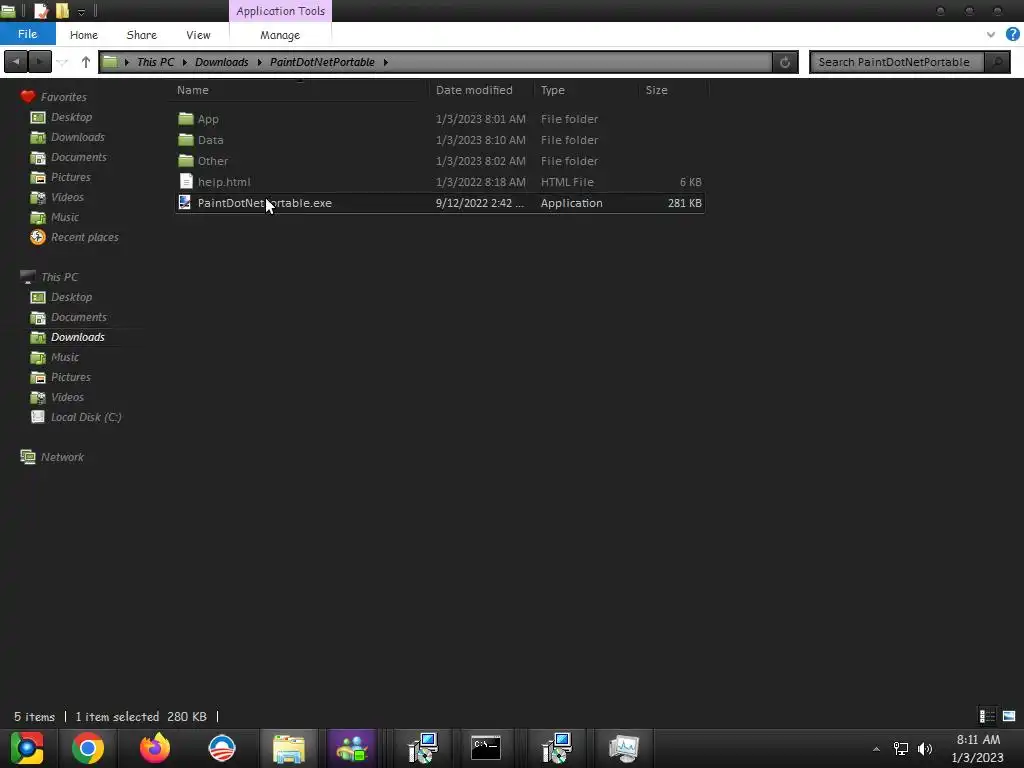Select the help.html file
Image resolution: width=1024 pixels, height=768 pixels.
440,182
